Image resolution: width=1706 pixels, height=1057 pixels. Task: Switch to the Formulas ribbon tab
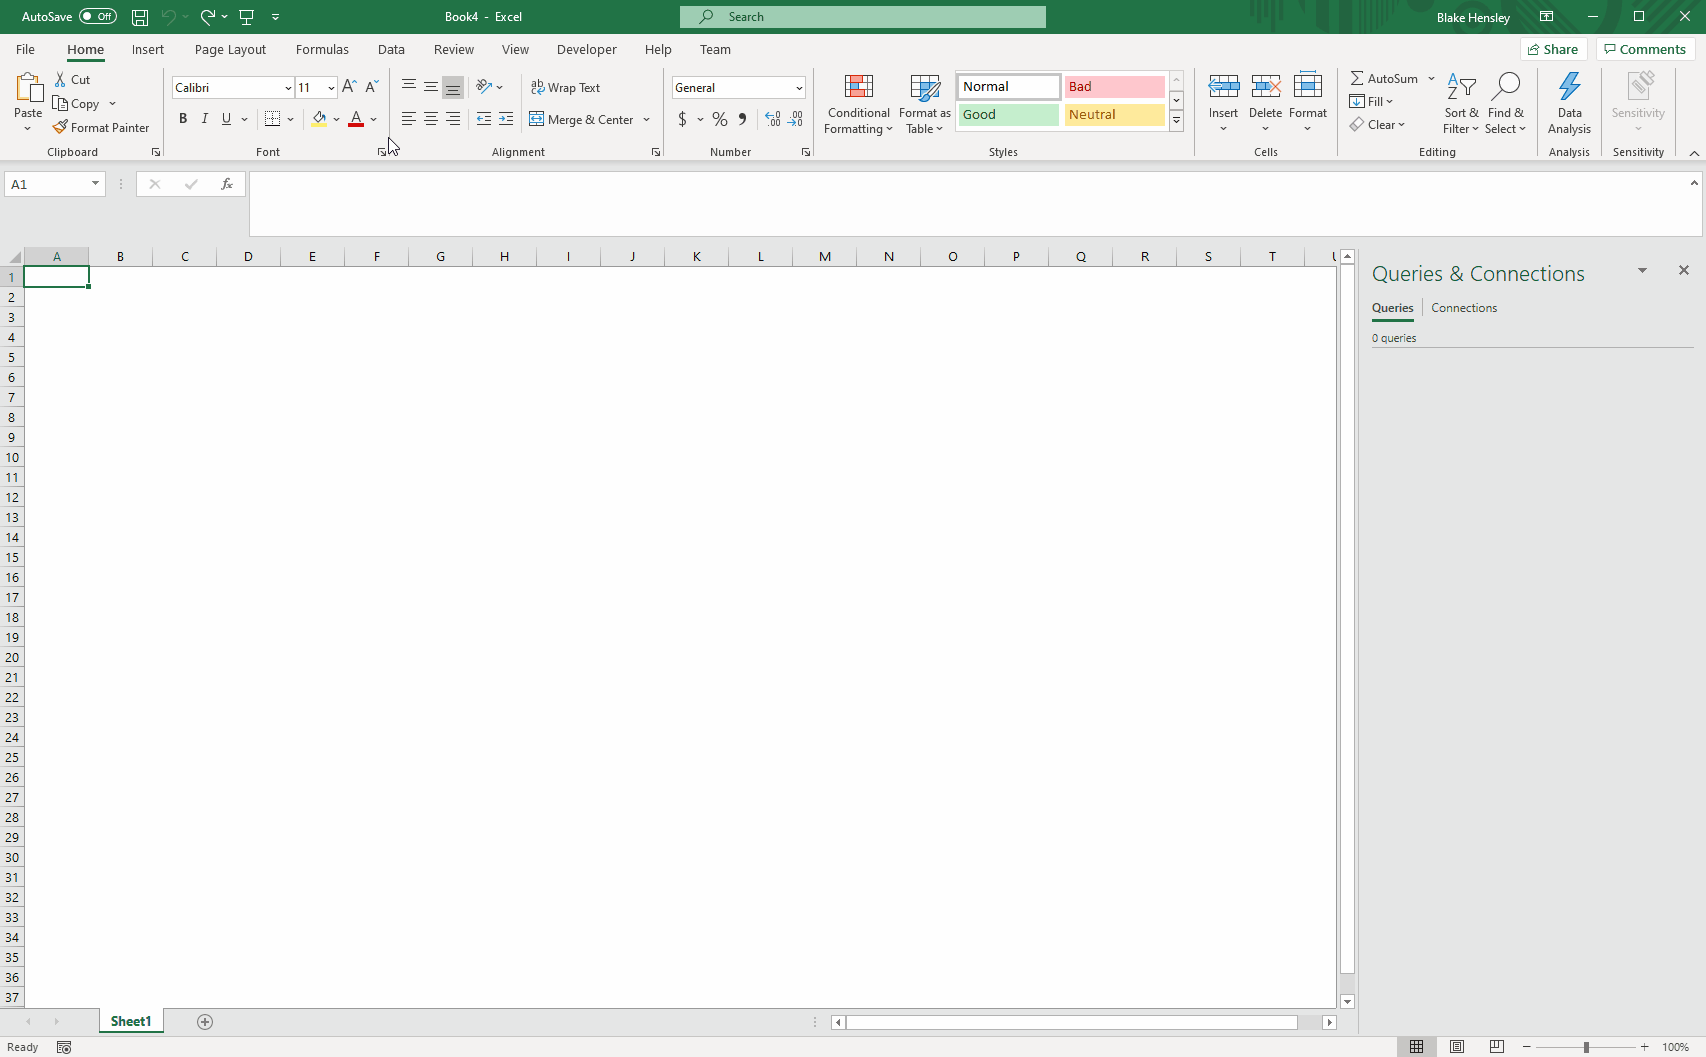[x=322, y=49]
